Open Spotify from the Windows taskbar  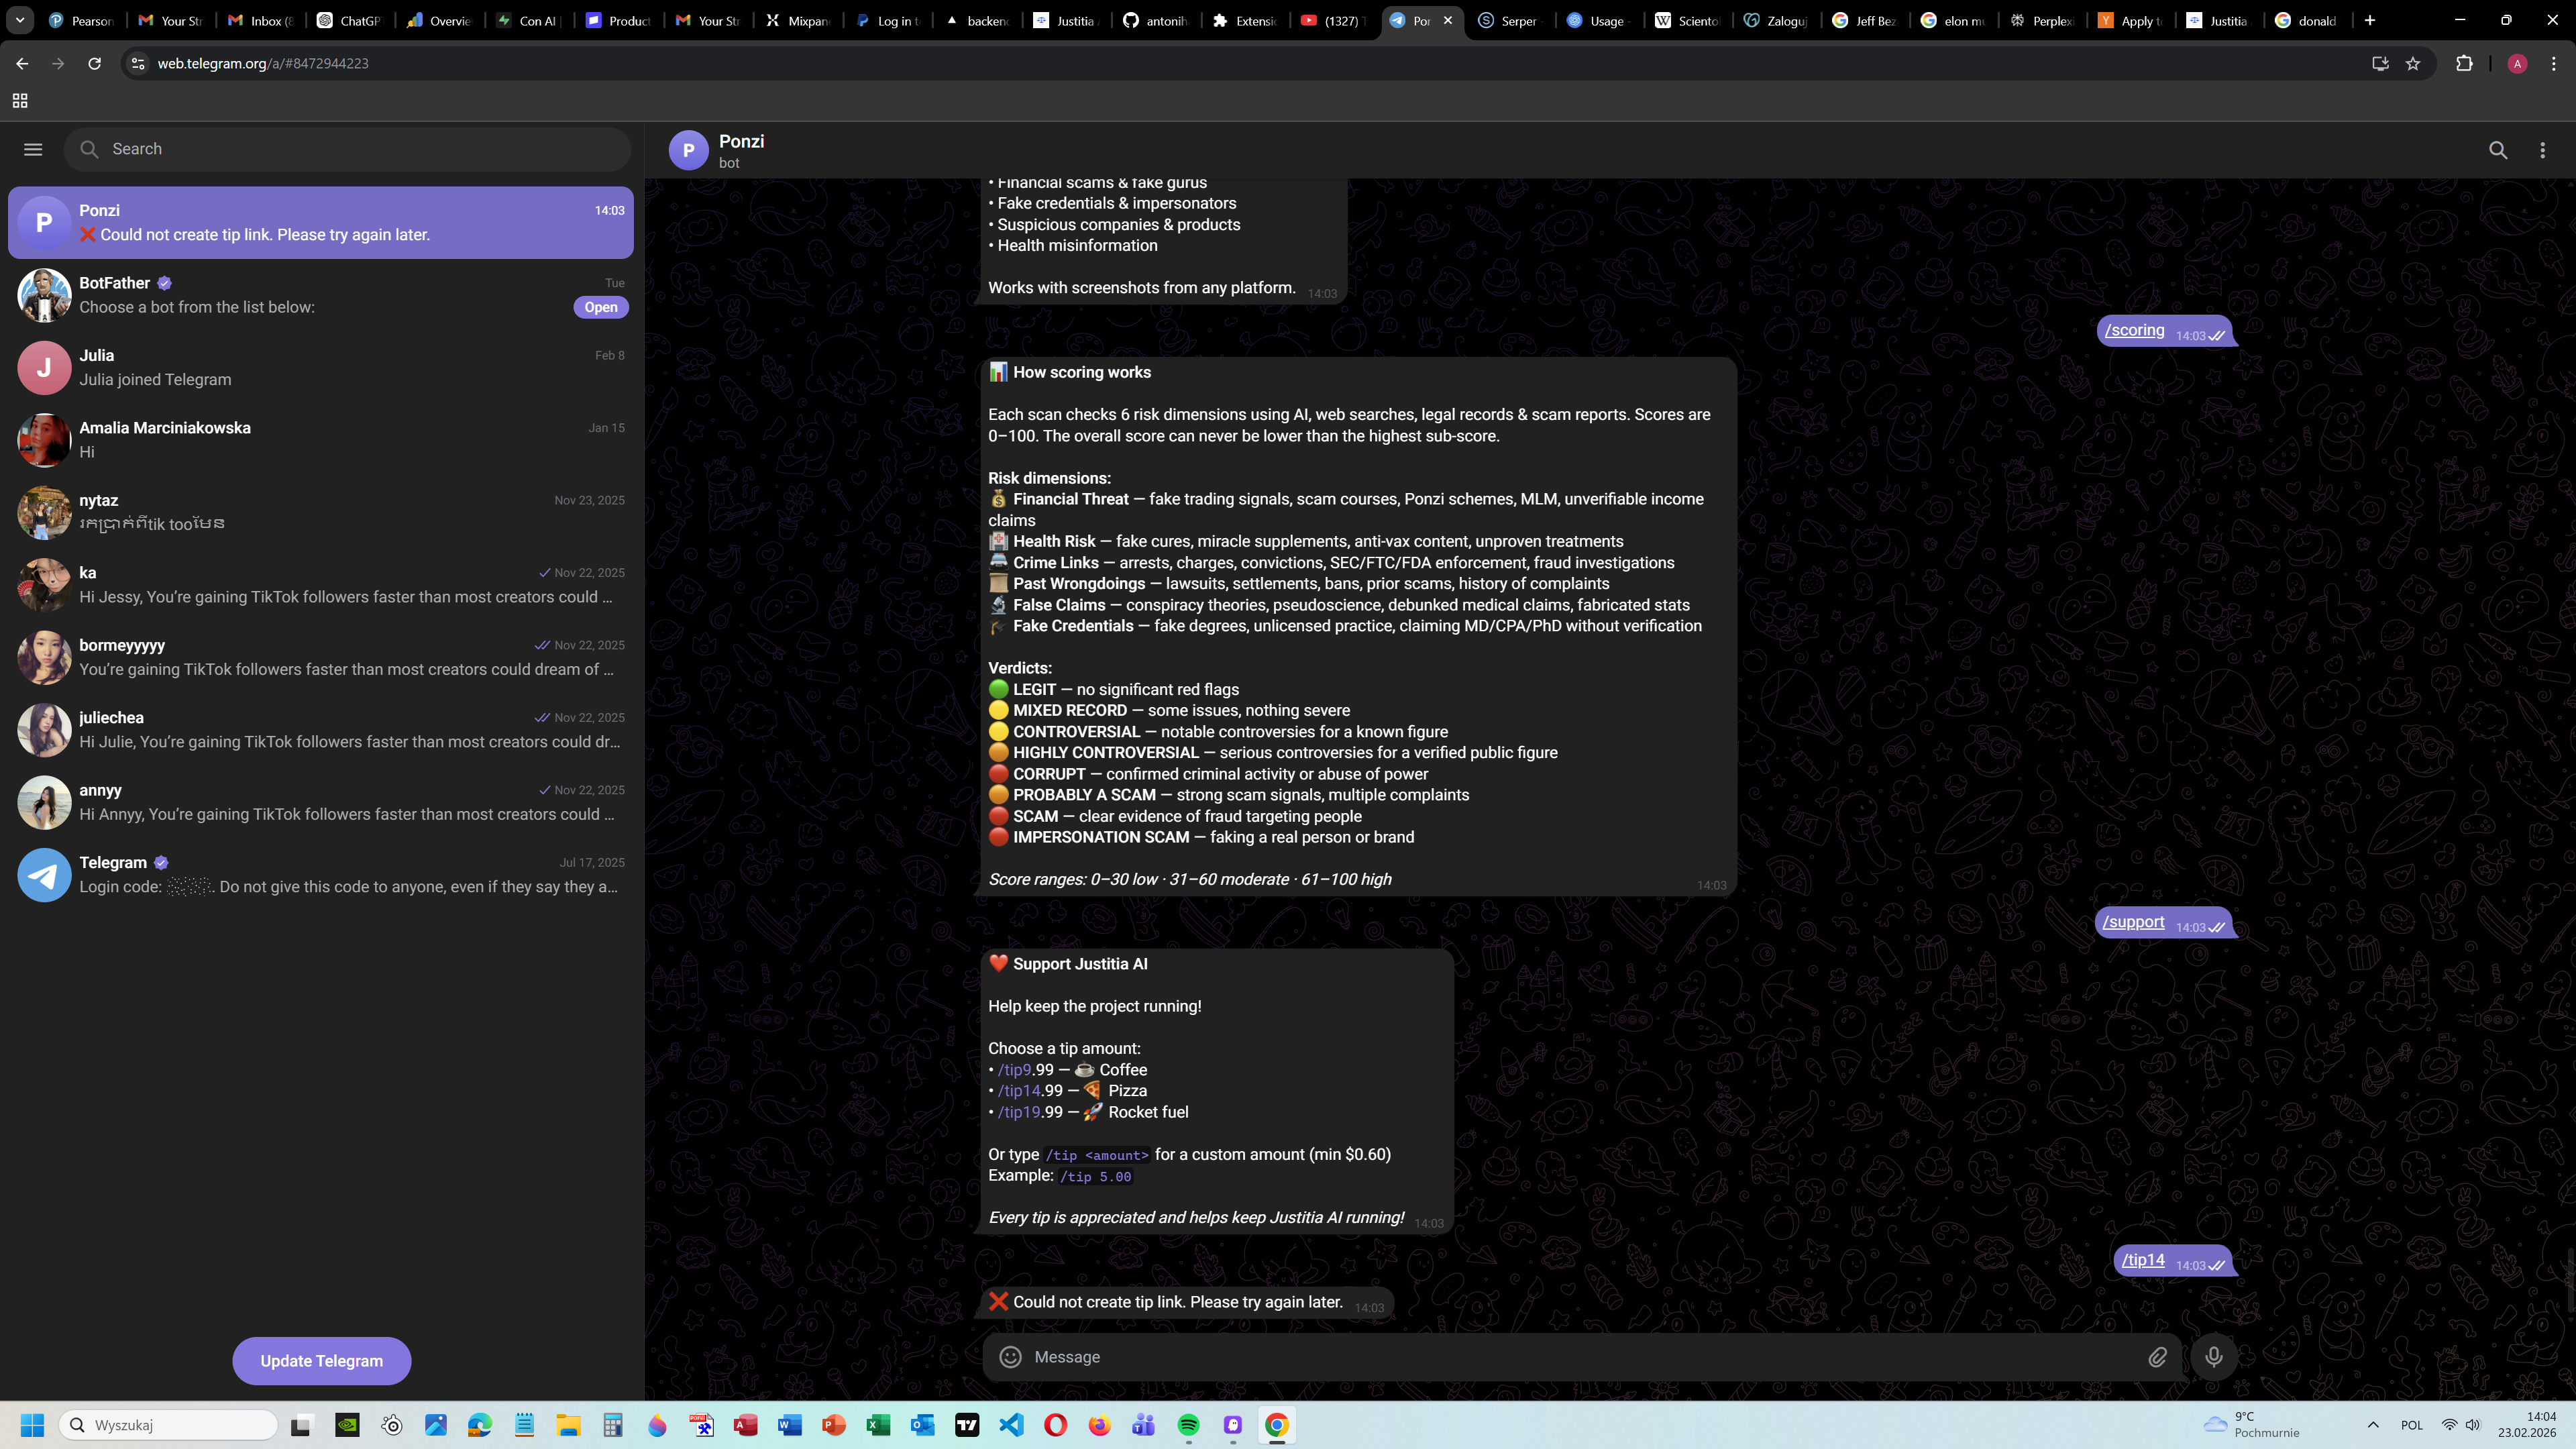tap(1188, 1424)
